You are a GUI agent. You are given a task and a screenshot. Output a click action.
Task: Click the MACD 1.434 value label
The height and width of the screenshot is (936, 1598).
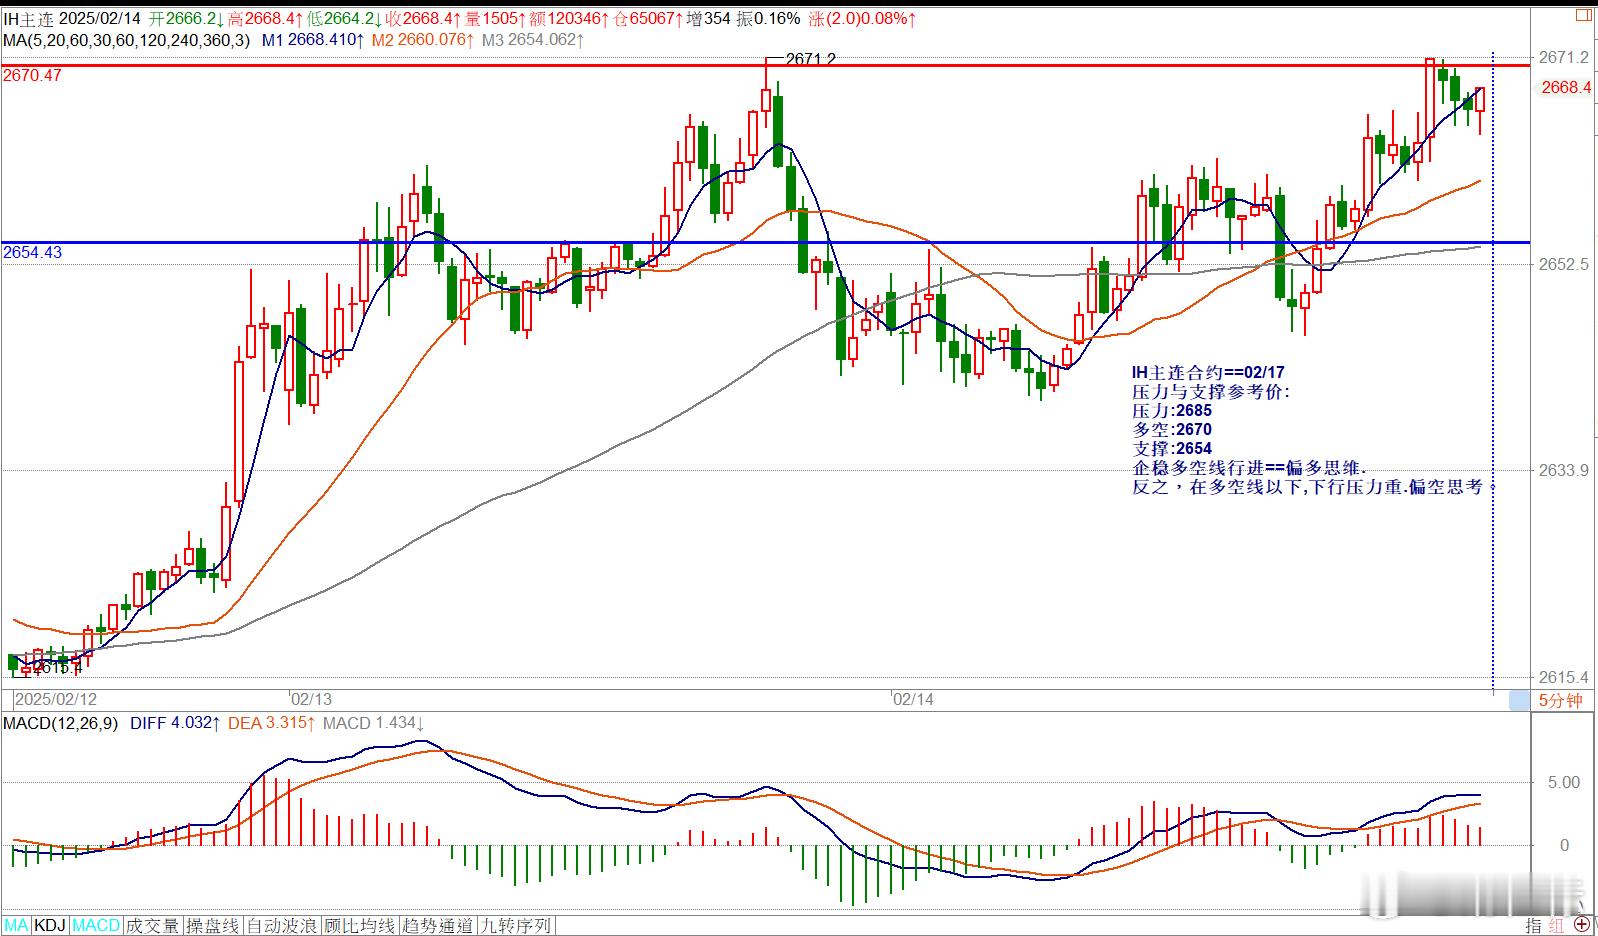pos(373,723)
